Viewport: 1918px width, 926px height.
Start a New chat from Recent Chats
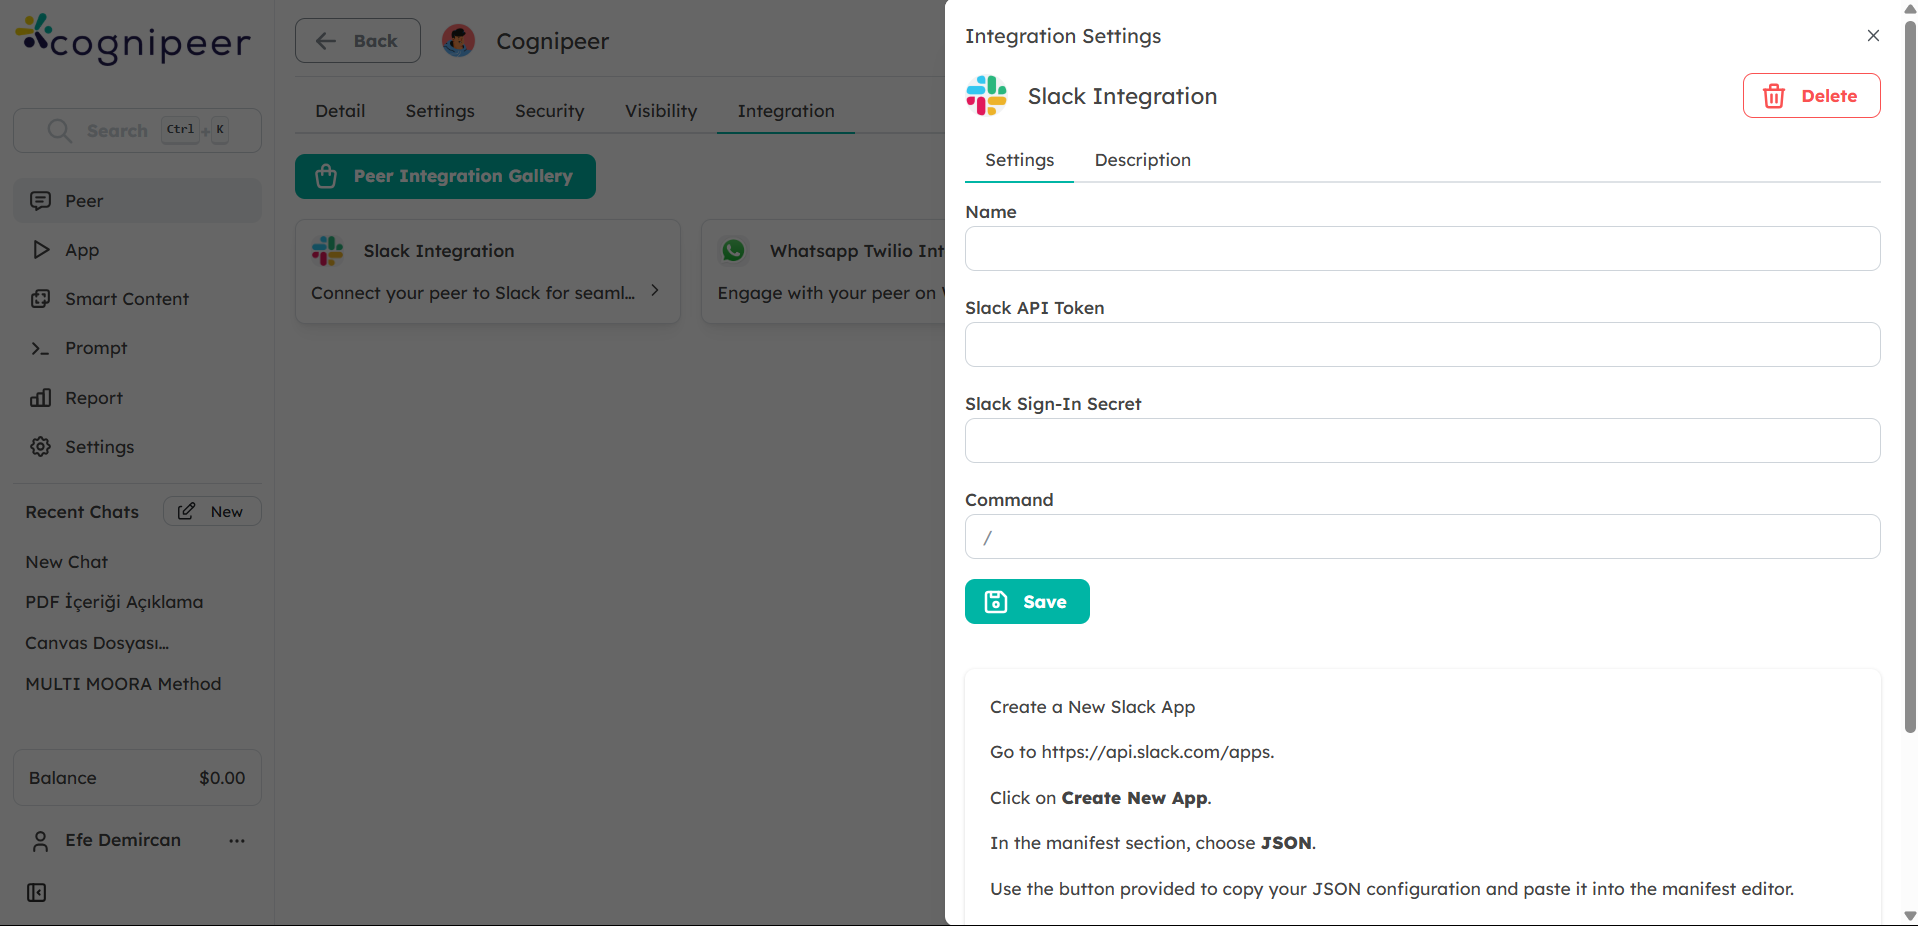(212, 512)
